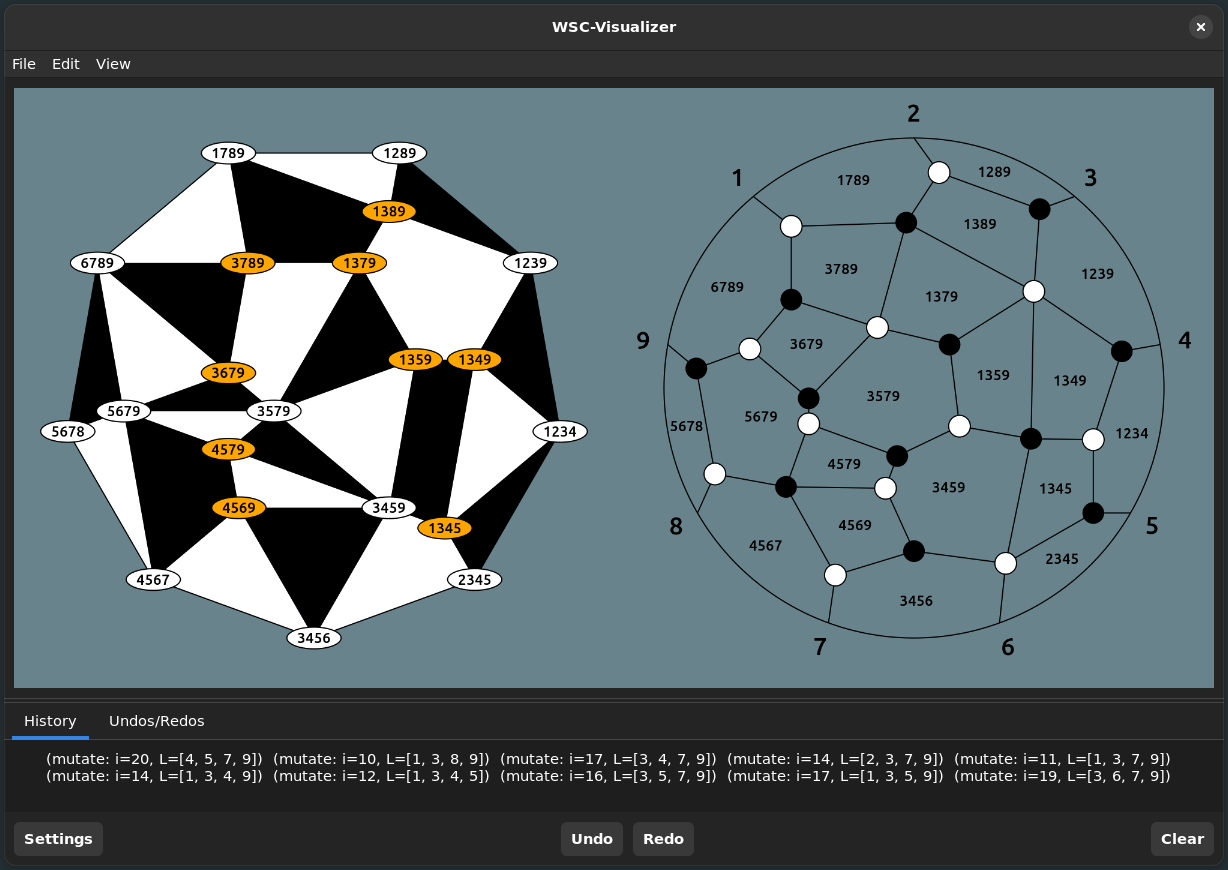
Task: Open the Settings dialog
Action: point(58,839)
